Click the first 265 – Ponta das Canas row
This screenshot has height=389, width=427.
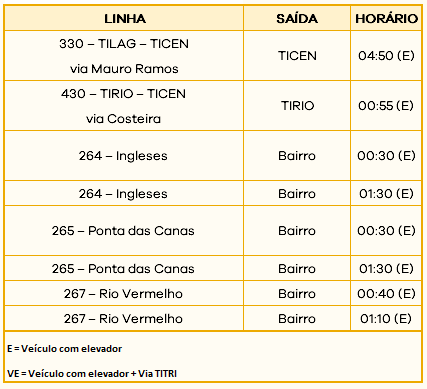click(x=213, y=231)
